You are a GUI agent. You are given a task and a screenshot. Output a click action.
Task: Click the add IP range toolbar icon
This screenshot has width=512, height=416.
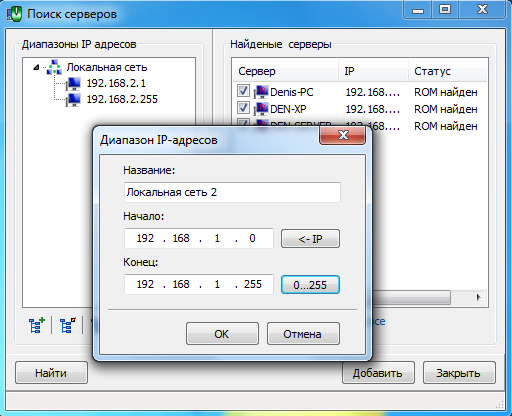pyautogui.click(x=37, y=325)
